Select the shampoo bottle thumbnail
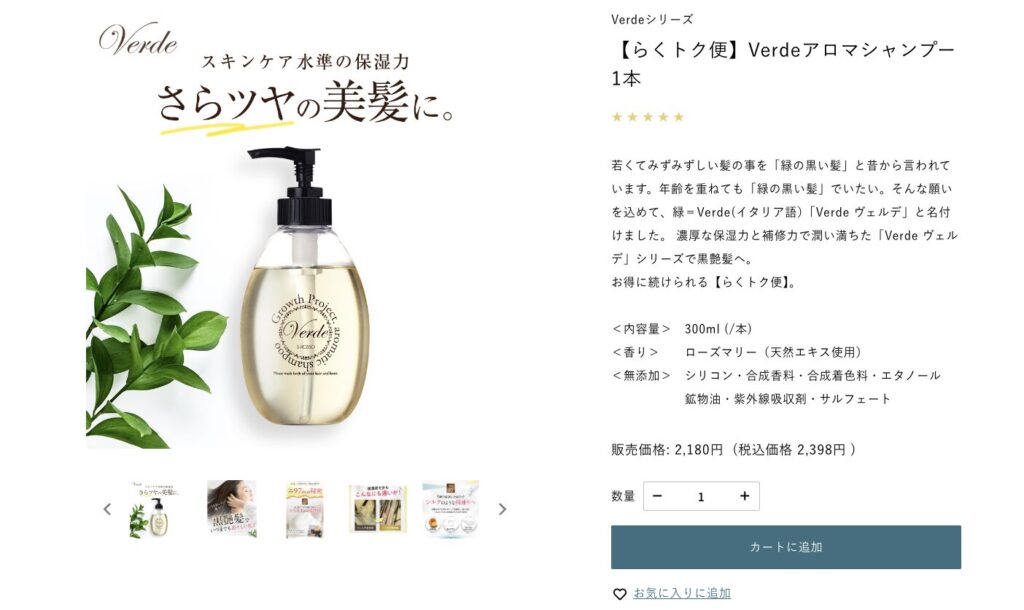This screenshot has width=1024, height=610. click(155, 509)
